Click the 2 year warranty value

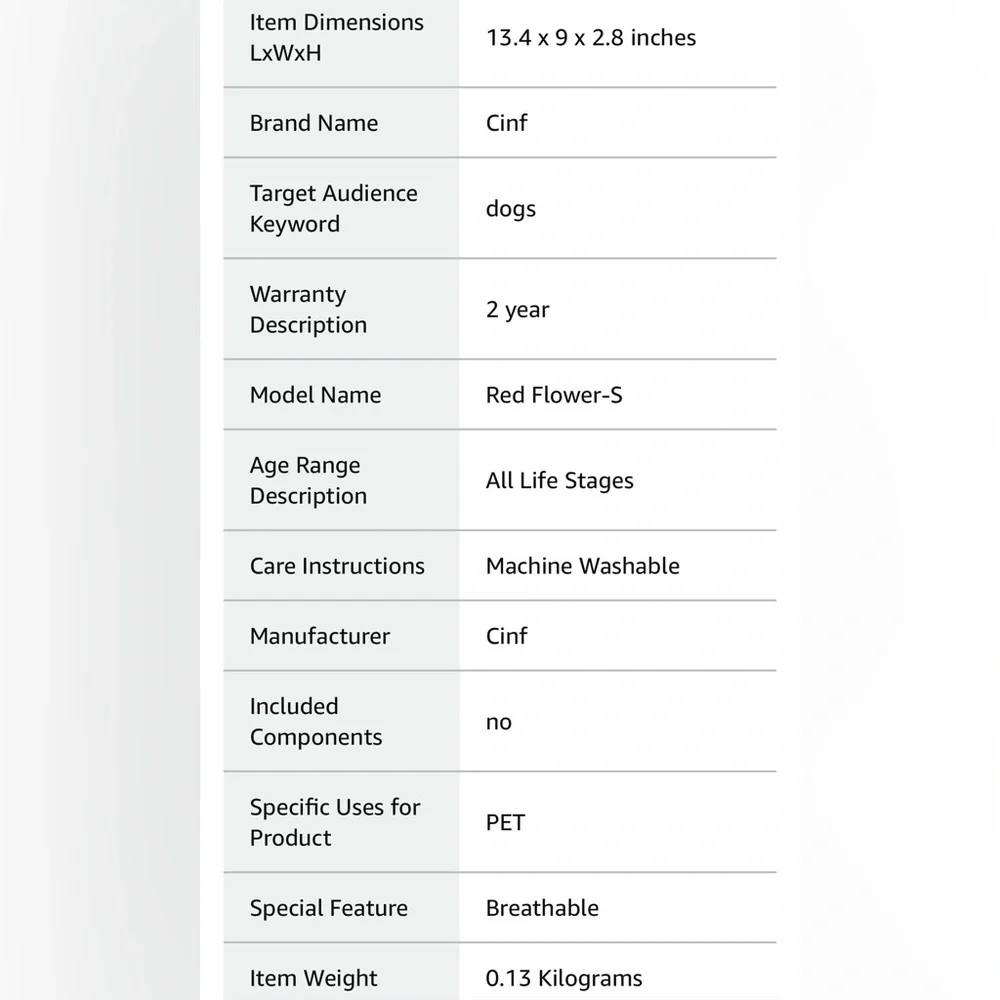pyautogui.click(x=517, y=310)
